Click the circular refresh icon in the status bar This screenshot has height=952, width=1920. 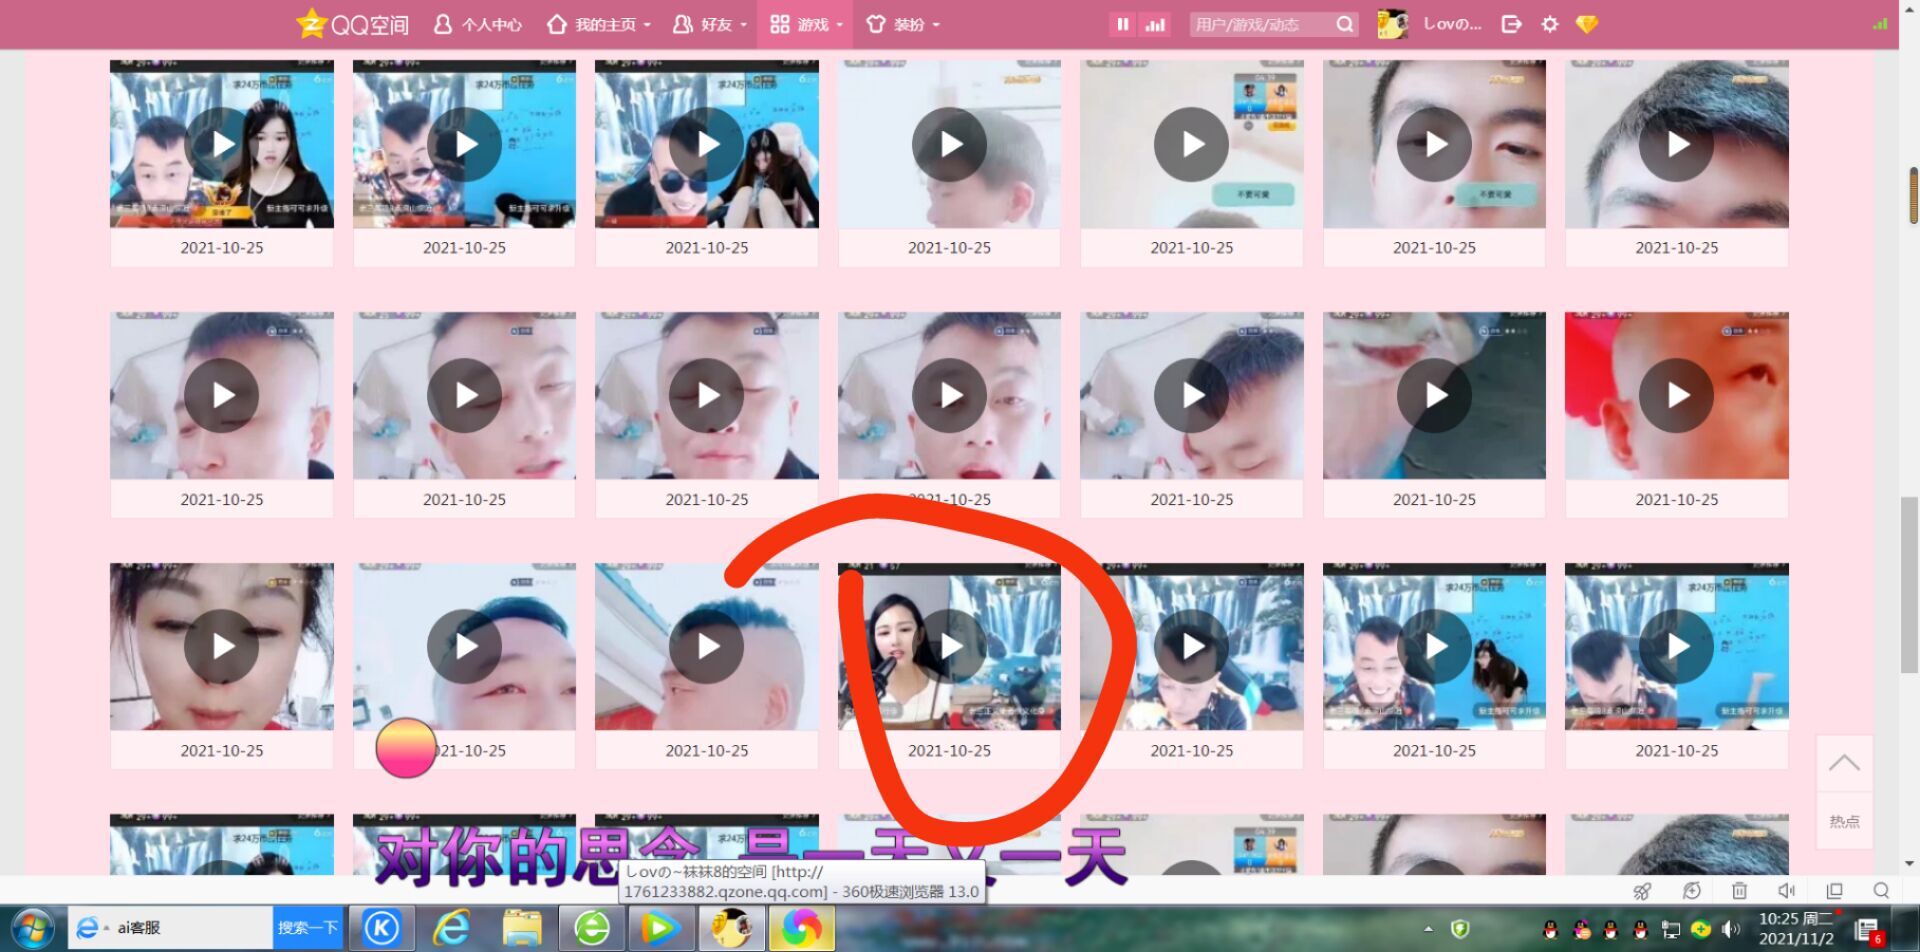[x=1691, y=890]
